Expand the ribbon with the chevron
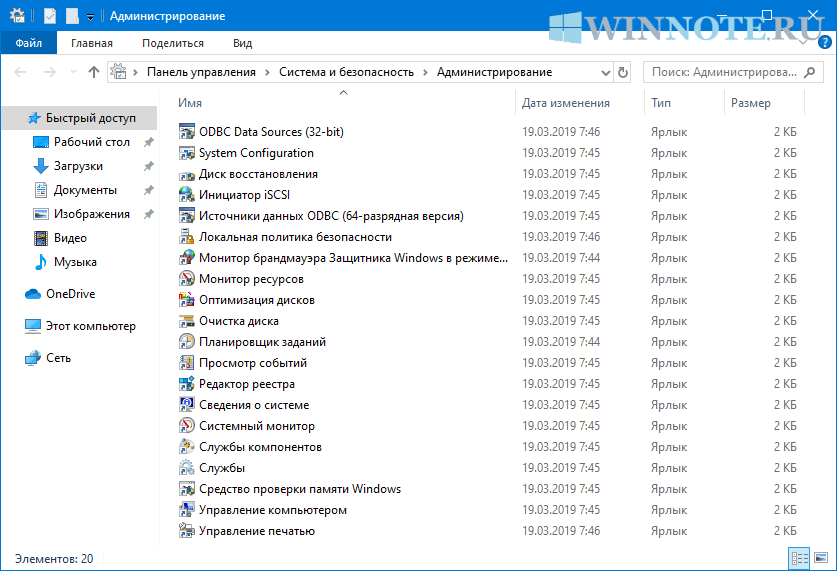Image resolution: width=837 pixels, height=571 pixels. (803, 42)
